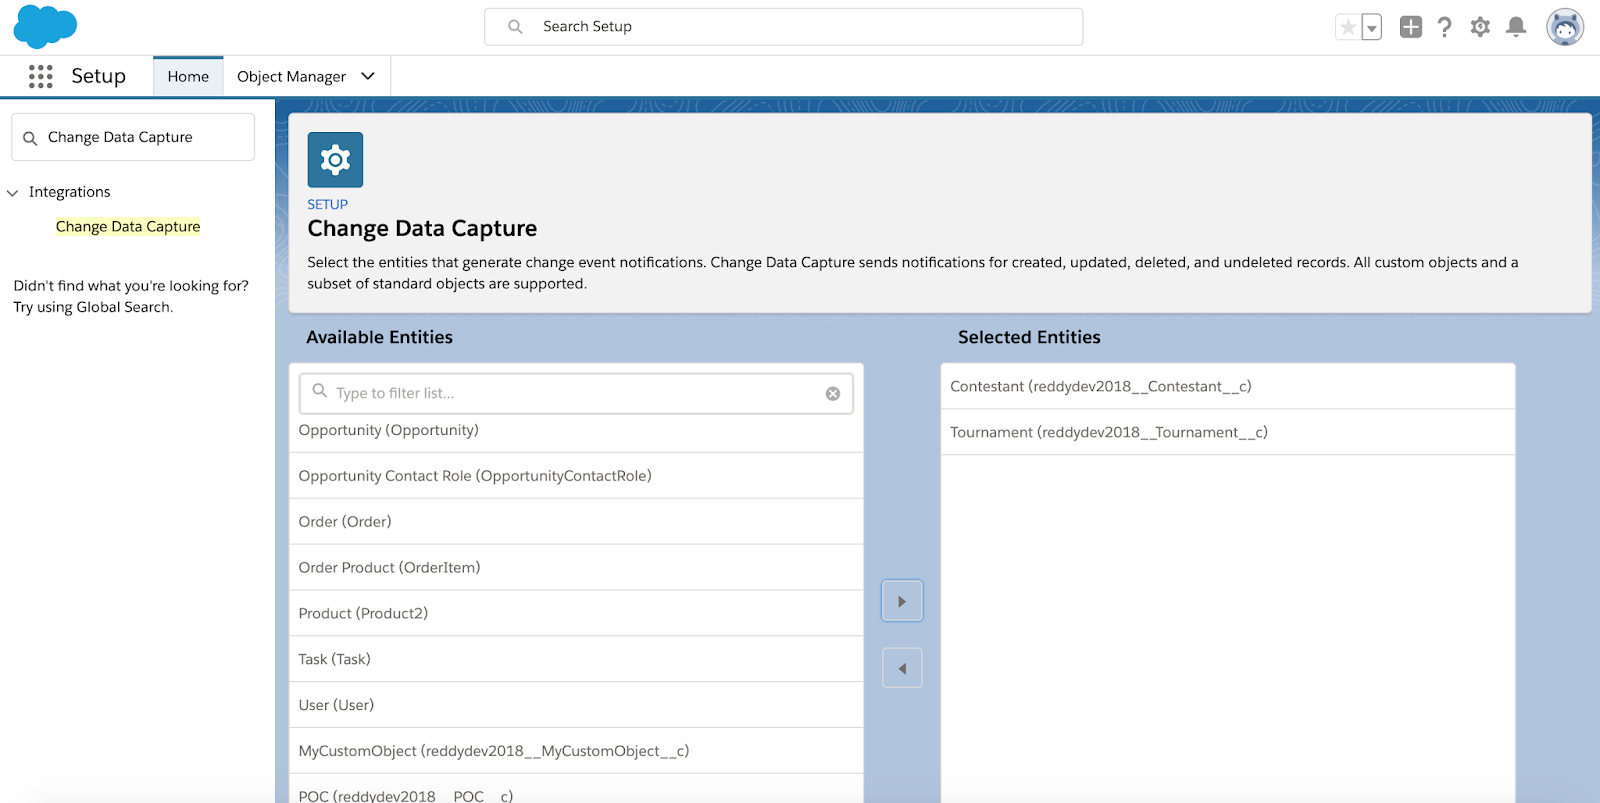Select MyCustomObject entity in Available Entities
Screen dimensions: 1600x803
pyautogui.click(x=576, y=751)
